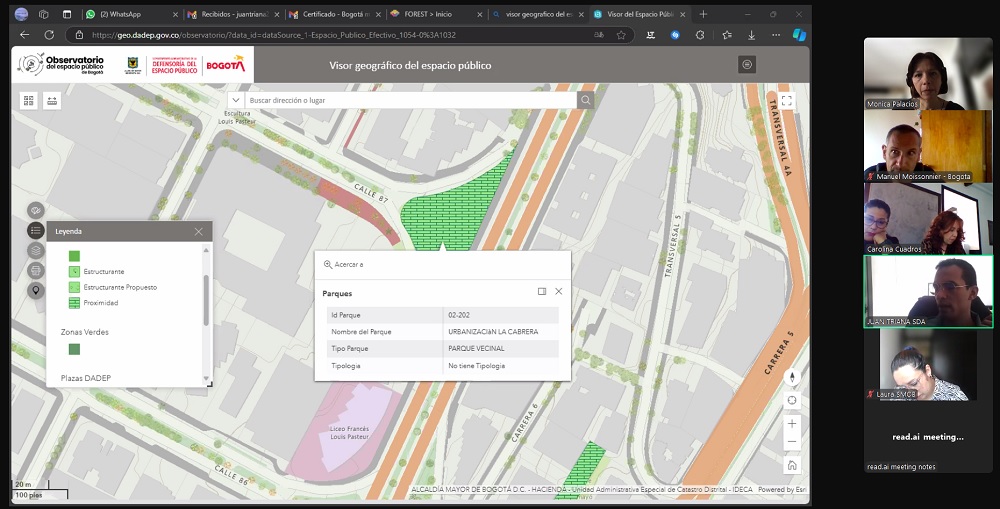This screenshot has height=509, width=1000.
Task: Zoom in on the map
Action: click(x=792, y=424)
